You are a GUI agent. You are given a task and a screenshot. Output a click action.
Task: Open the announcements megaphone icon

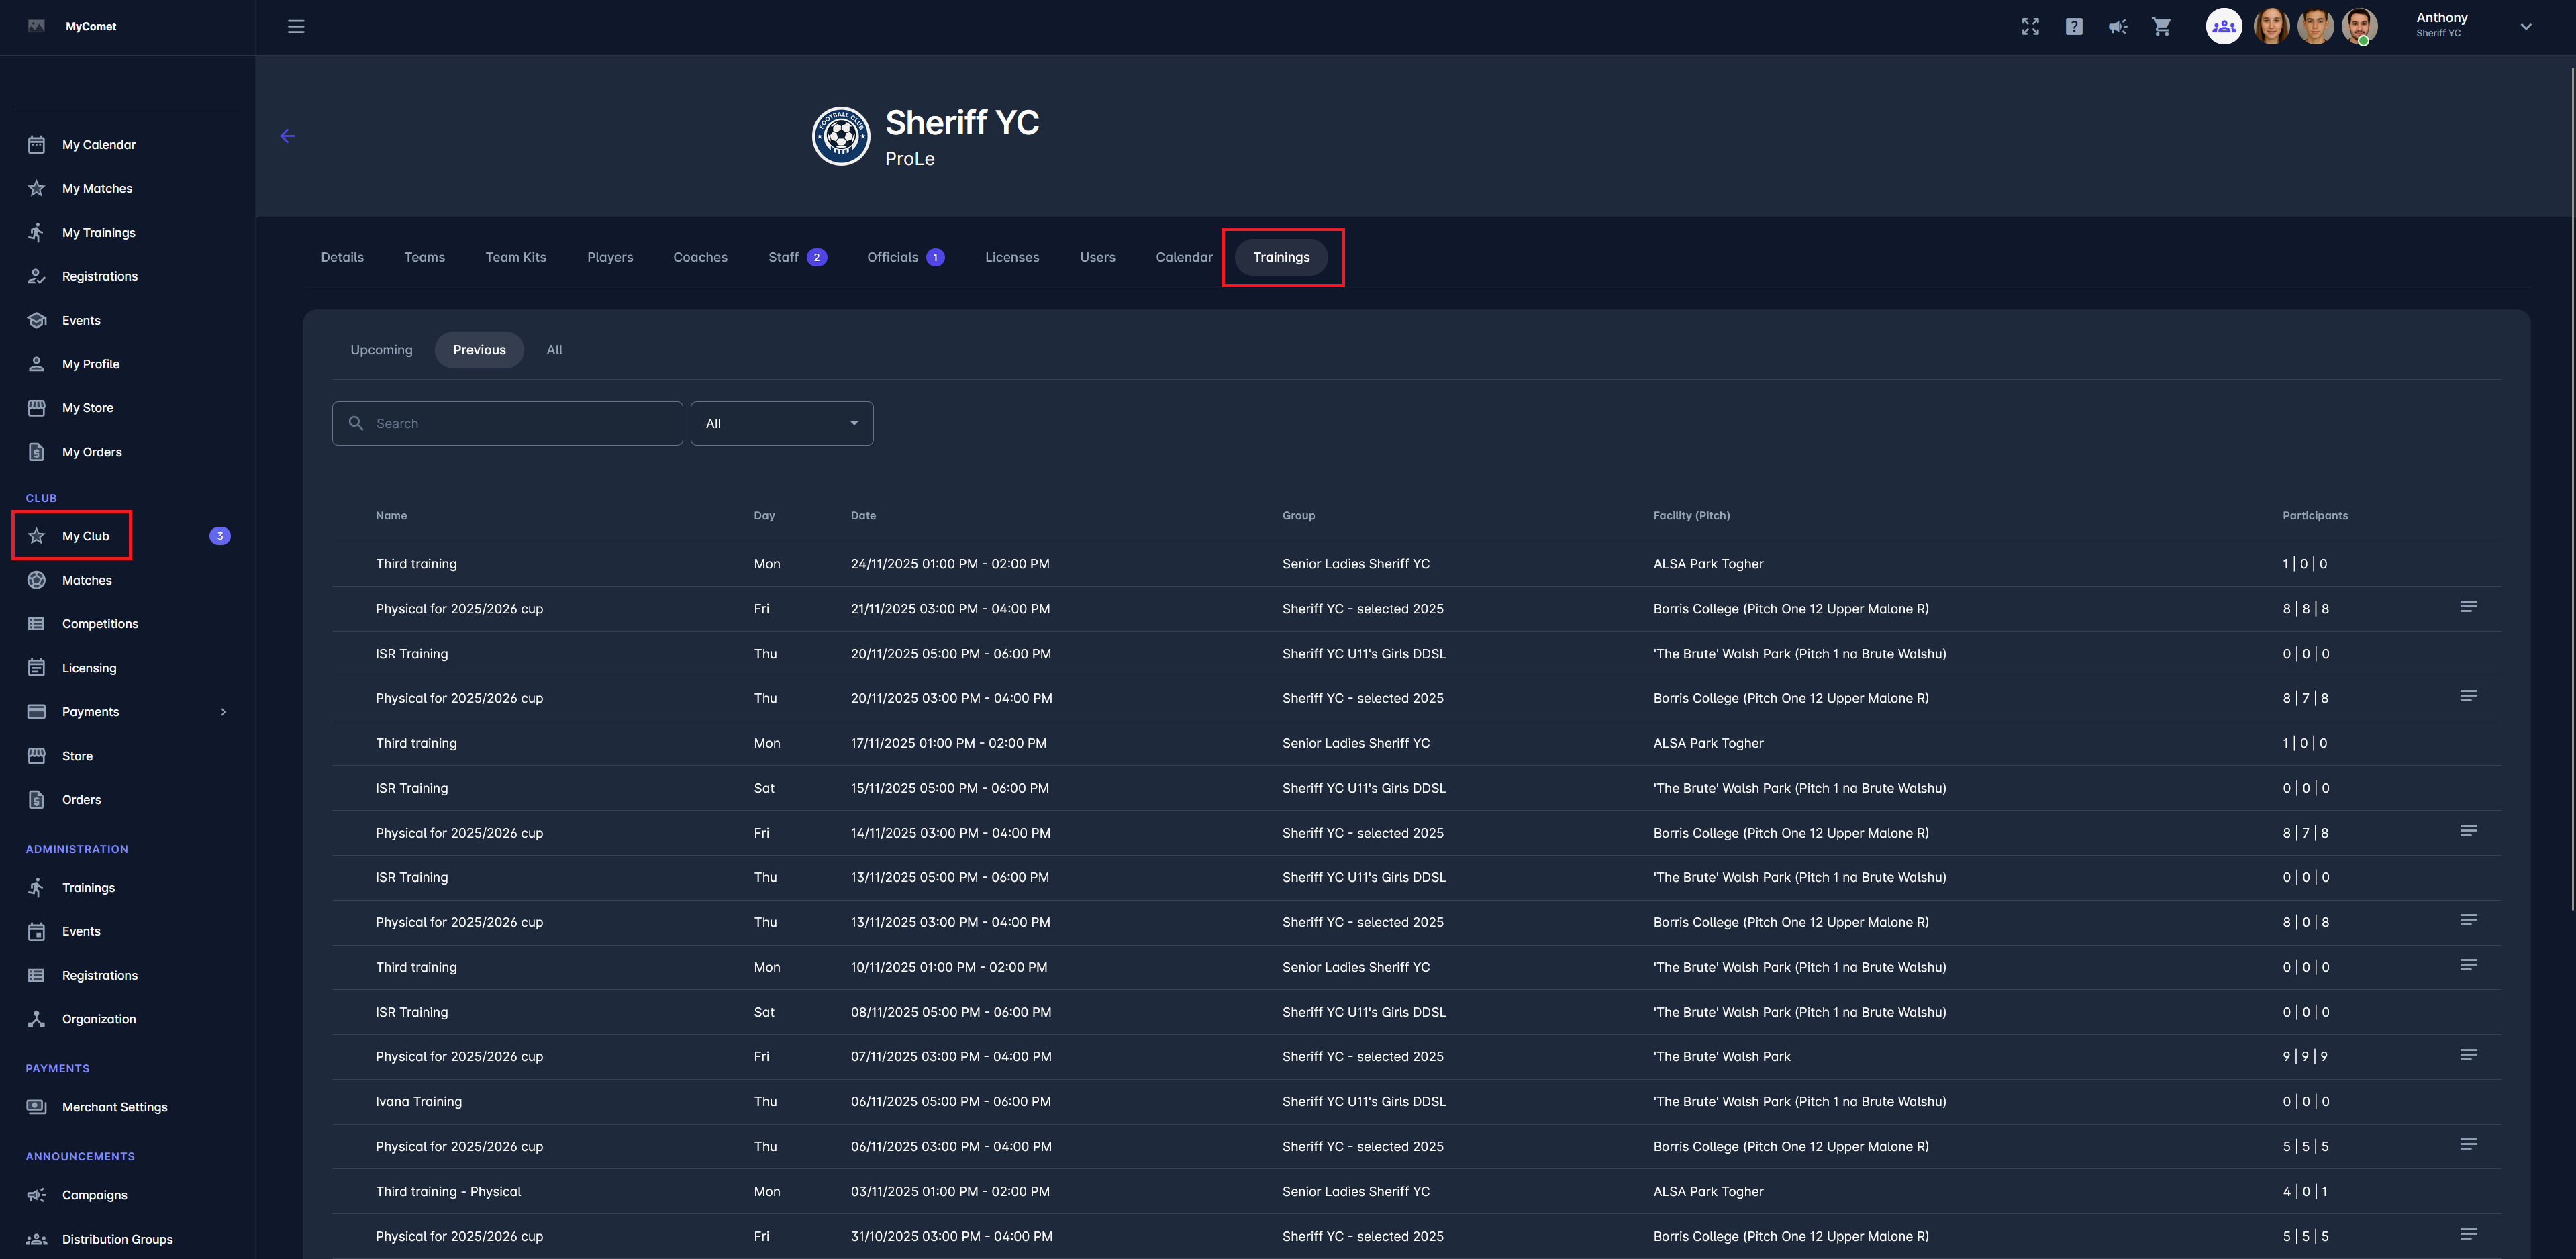tap(2118, 27)
